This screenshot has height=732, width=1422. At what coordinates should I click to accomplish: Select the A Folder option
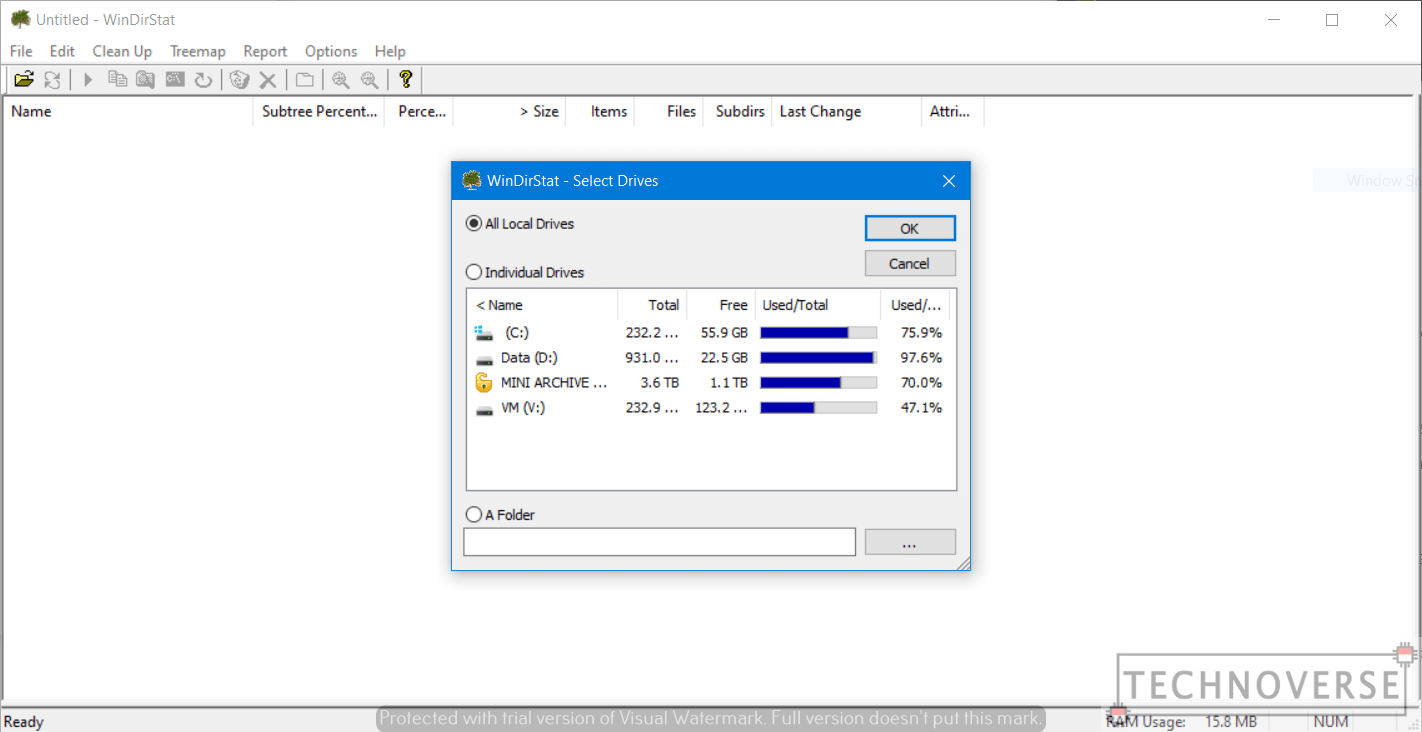coord(501,515)
